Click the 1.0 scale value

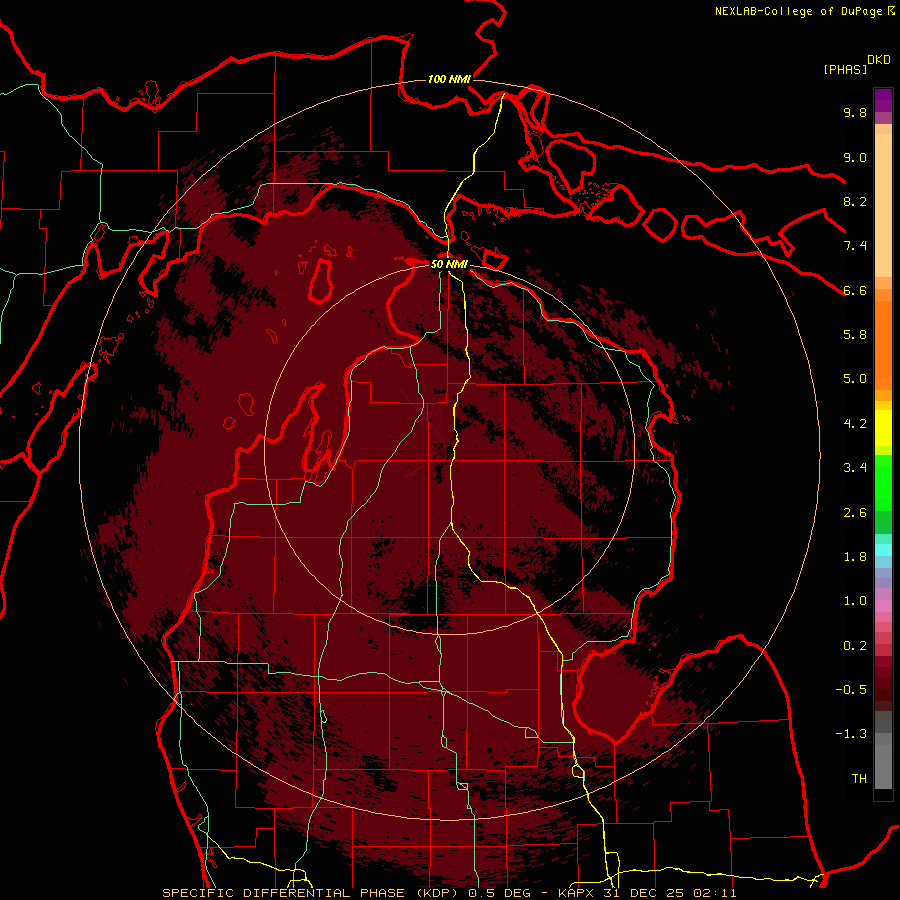(x=855, y=601)
